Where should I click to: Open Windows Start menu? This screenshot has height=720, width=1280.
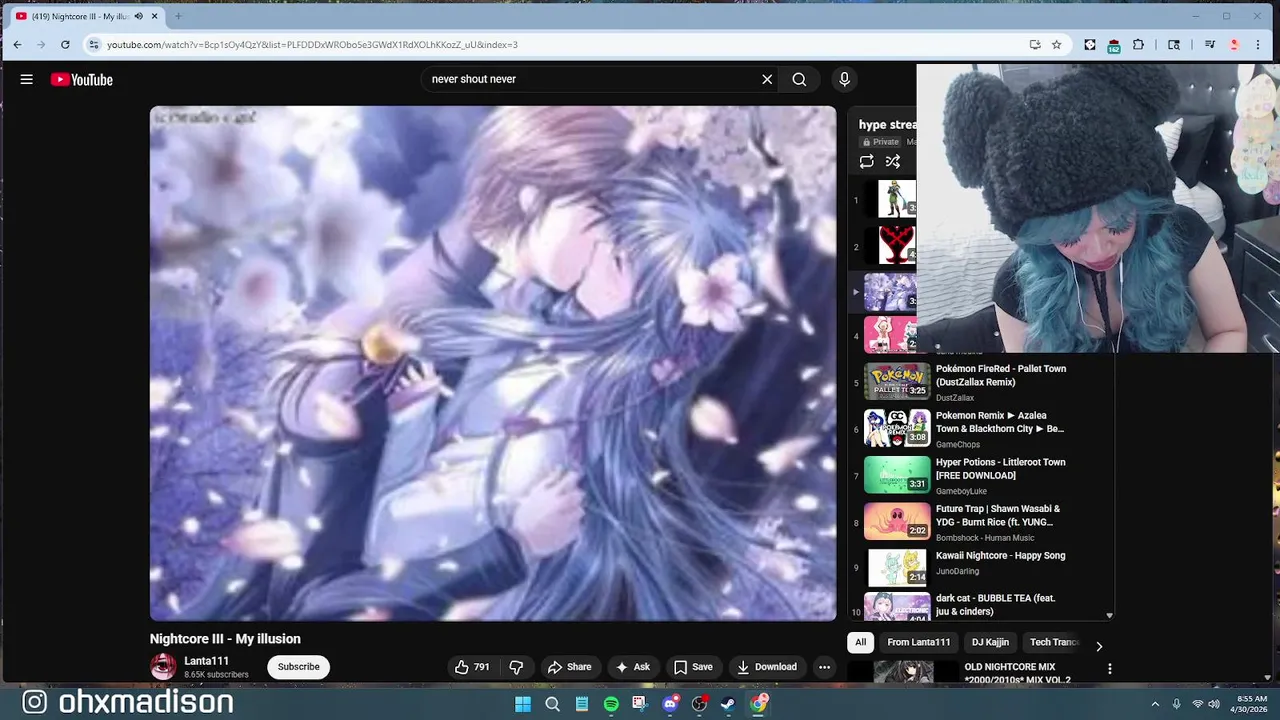pos(522,704)
